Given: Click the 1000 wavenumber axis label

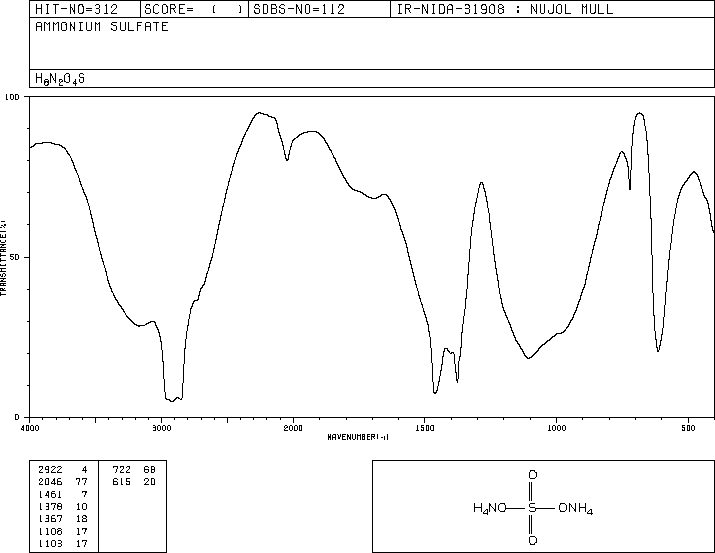Looking at the screenshot, I should (x=556, y=428).
